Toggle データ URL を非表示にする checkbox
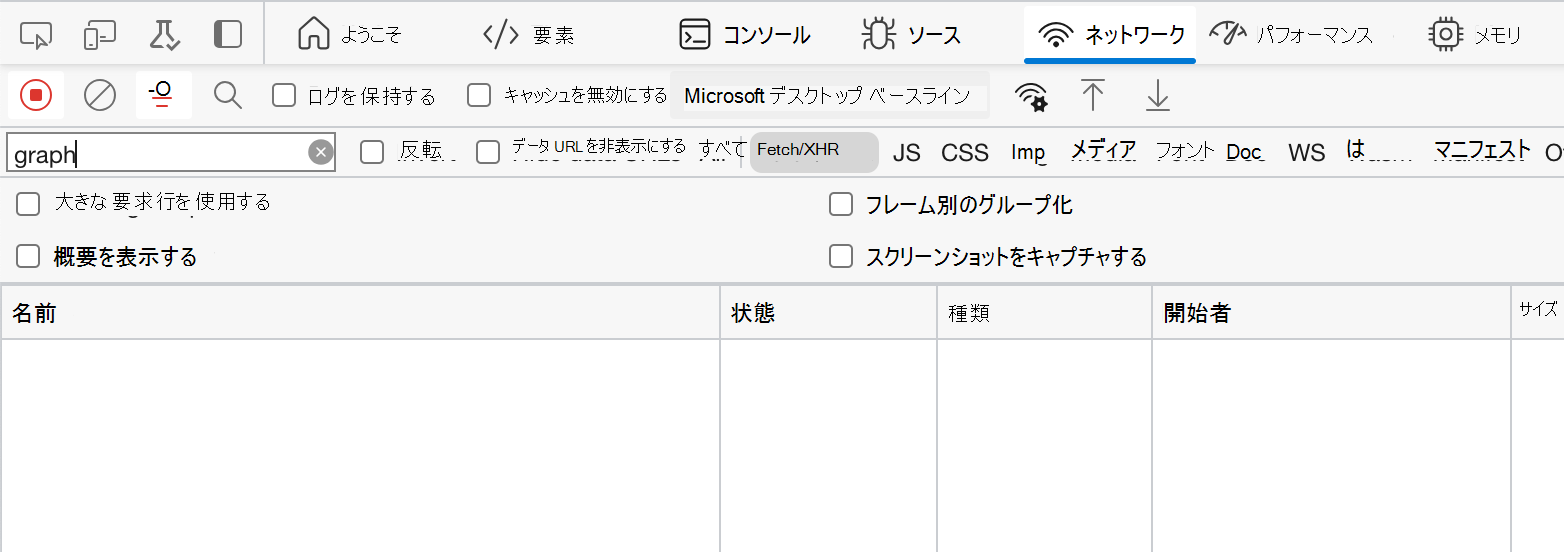 pyautogui.click(x=488, y=152)
